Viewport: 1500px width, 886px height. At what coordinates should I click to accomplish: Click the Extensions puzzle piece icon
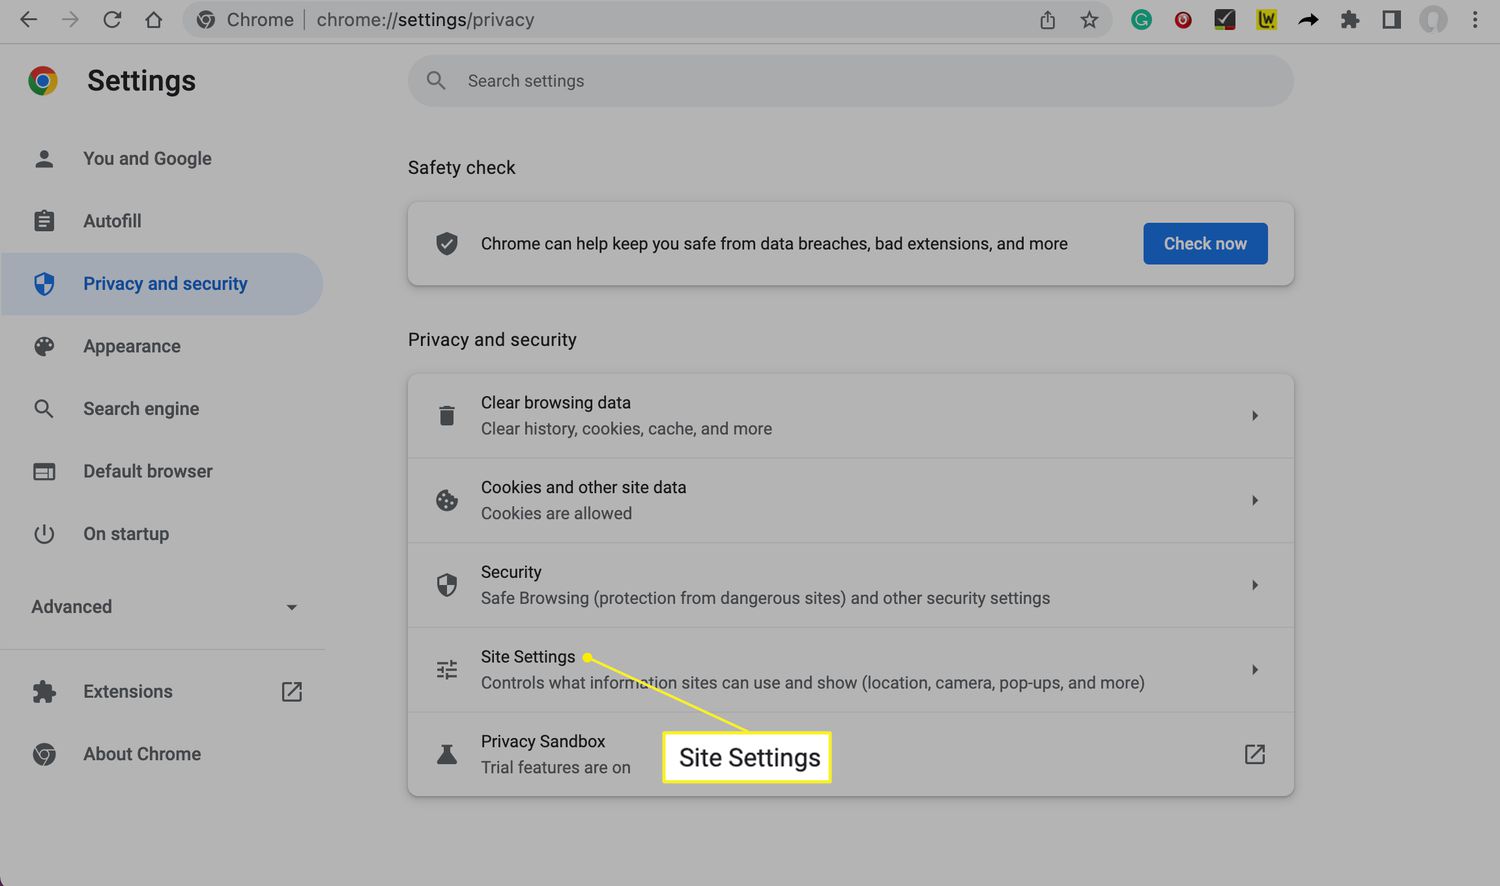(1350, 19)
